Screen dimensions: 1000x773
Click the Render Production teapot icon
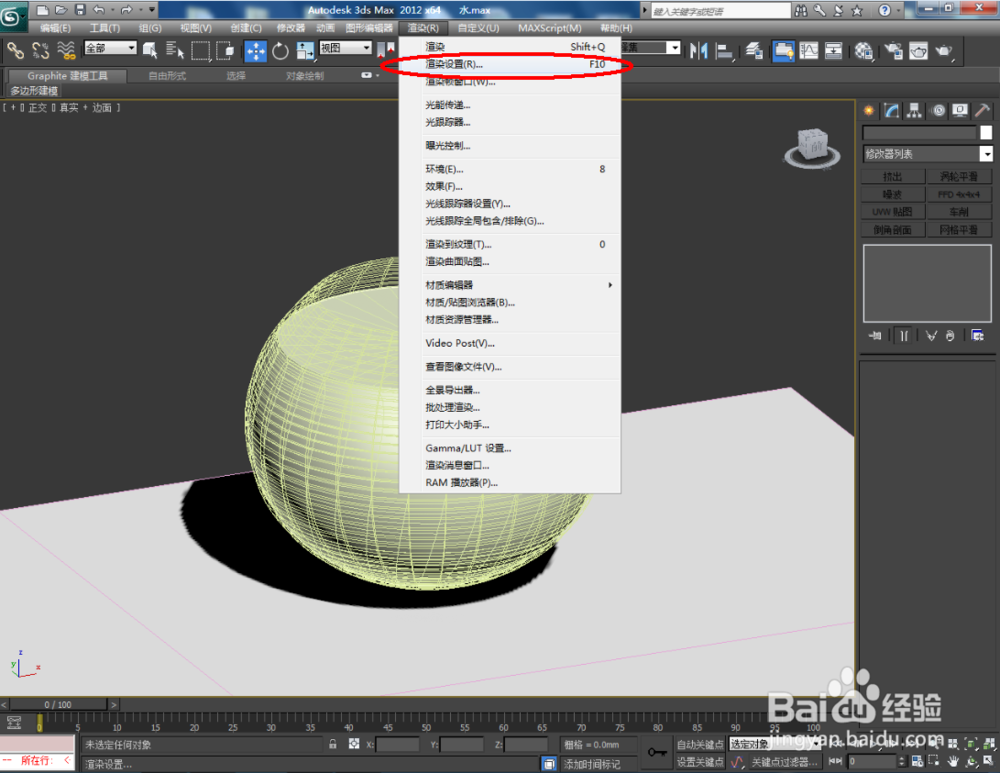[x=943, y=50]
